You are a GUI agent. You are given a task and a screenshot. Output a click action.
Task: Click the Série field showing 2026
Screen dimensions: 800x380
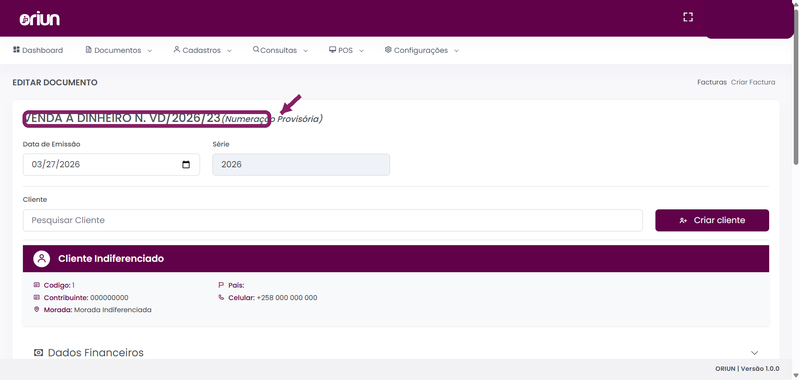click(301, 165)
